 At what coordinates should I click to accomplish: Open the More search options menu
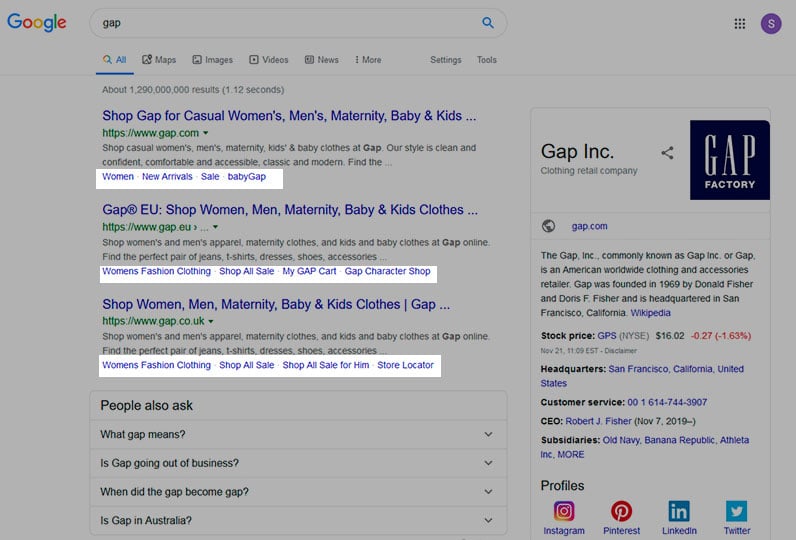368,60
